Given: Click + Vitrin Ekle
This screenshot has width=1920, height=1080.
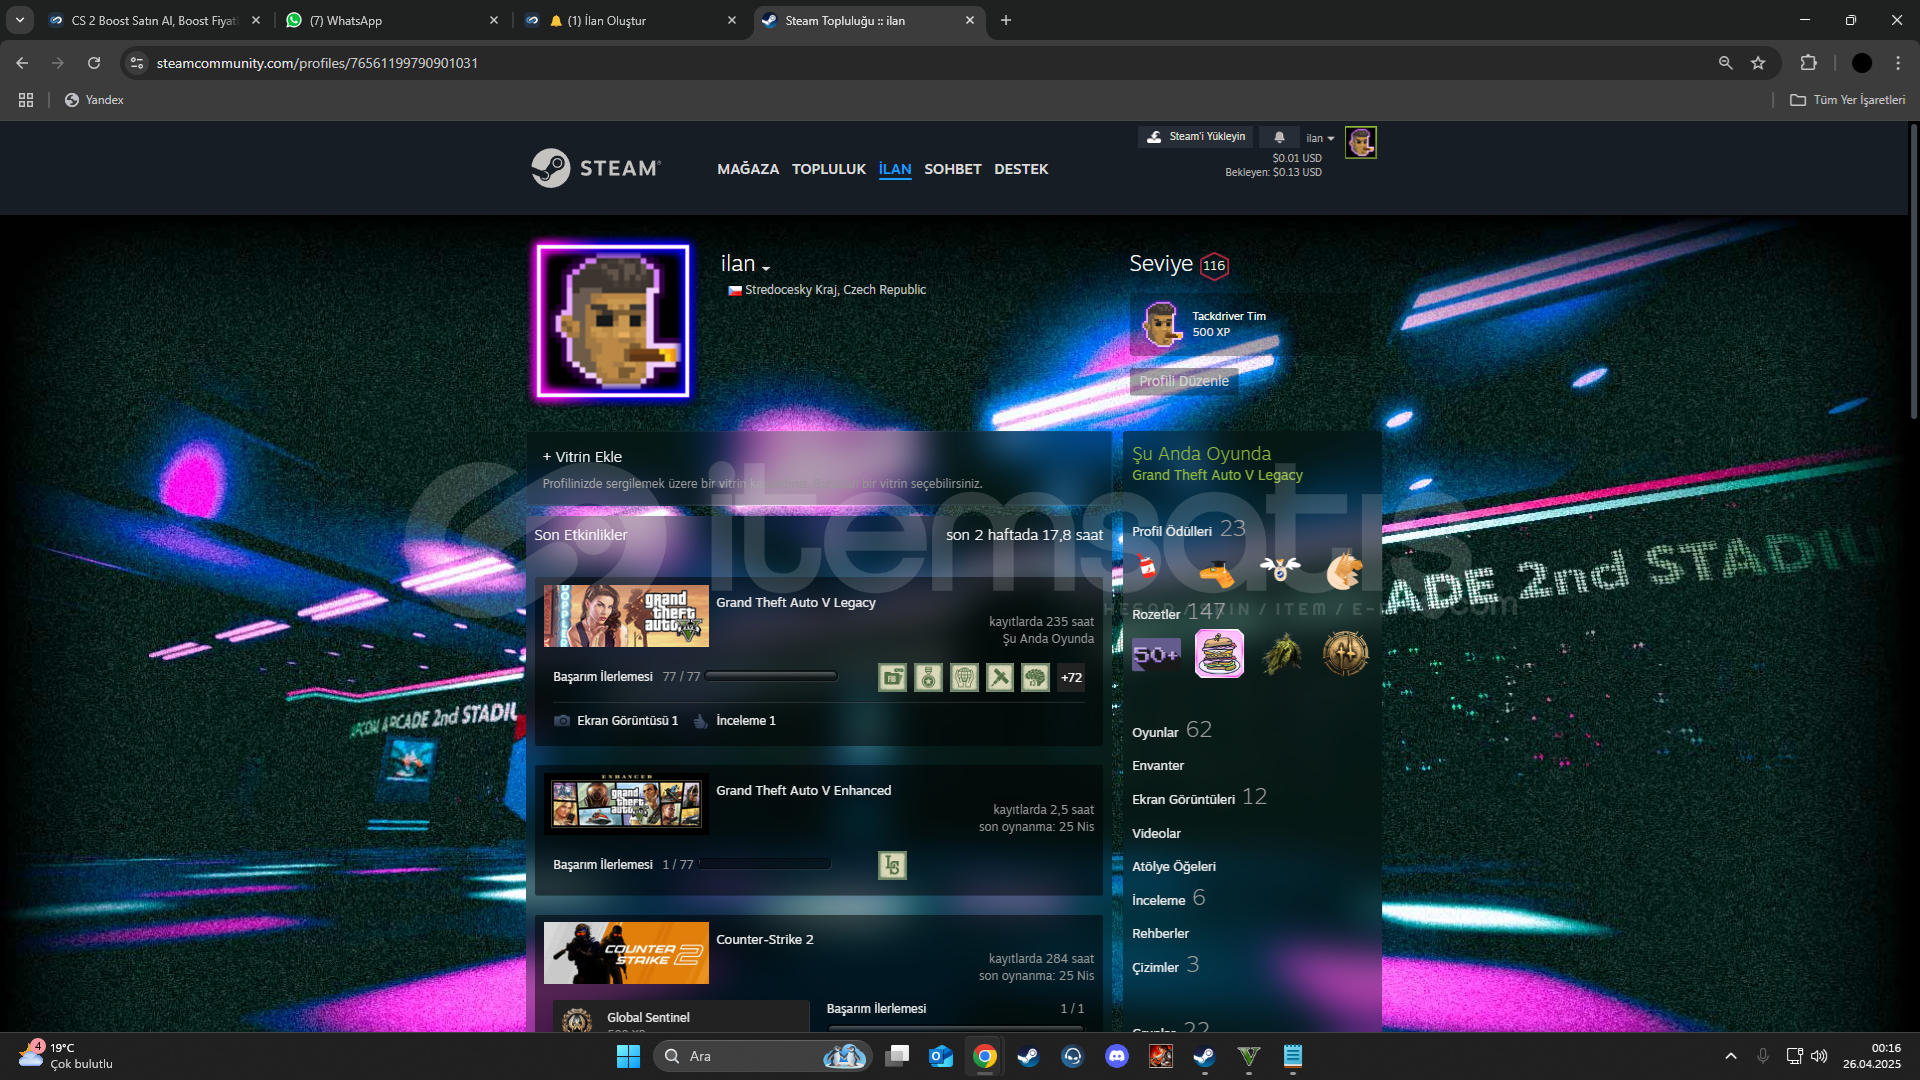Looking at the screenshot, I should pyautogui.click(x=582, y=457).
